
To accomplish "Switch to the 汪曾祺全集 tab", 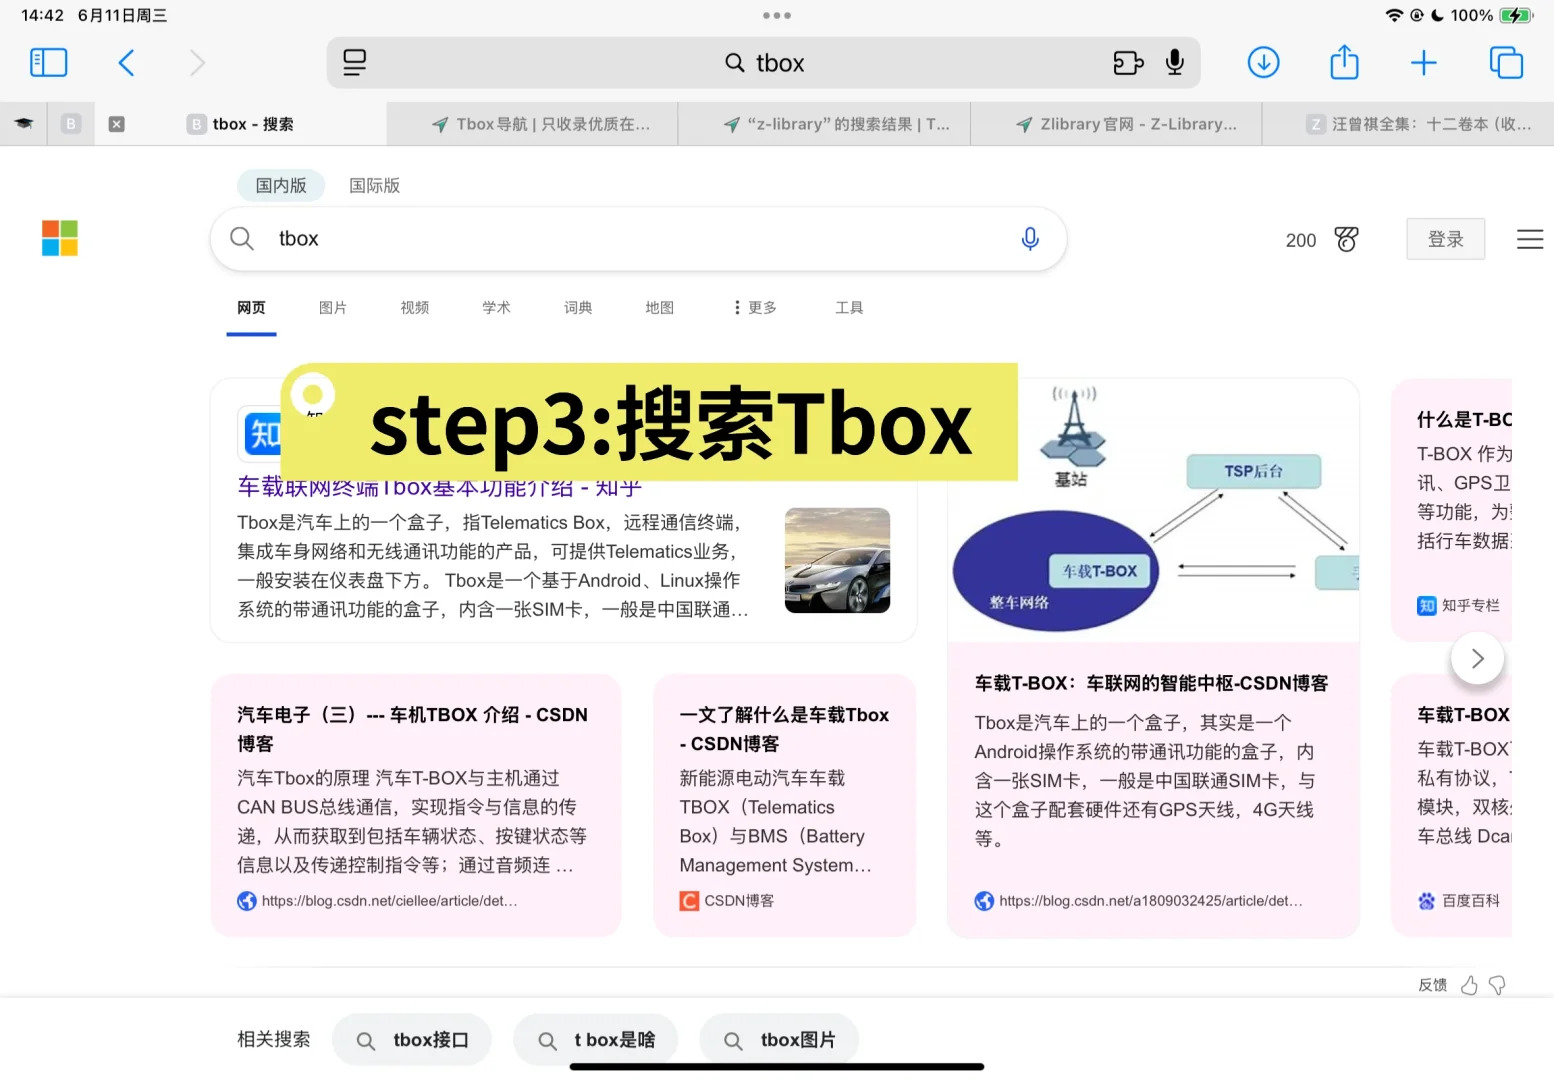I will click(x=1408, y=124).
